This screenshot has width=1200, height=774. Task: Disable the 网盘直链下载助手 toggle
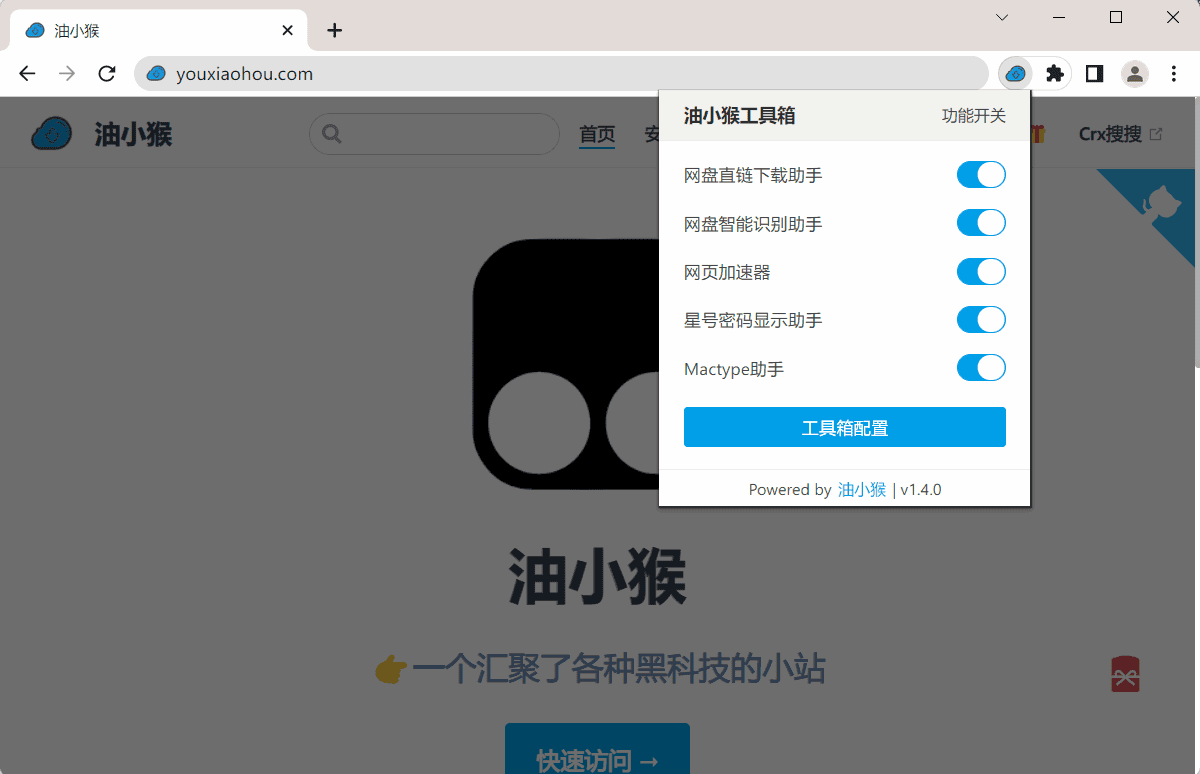click(x=981, y=174)
